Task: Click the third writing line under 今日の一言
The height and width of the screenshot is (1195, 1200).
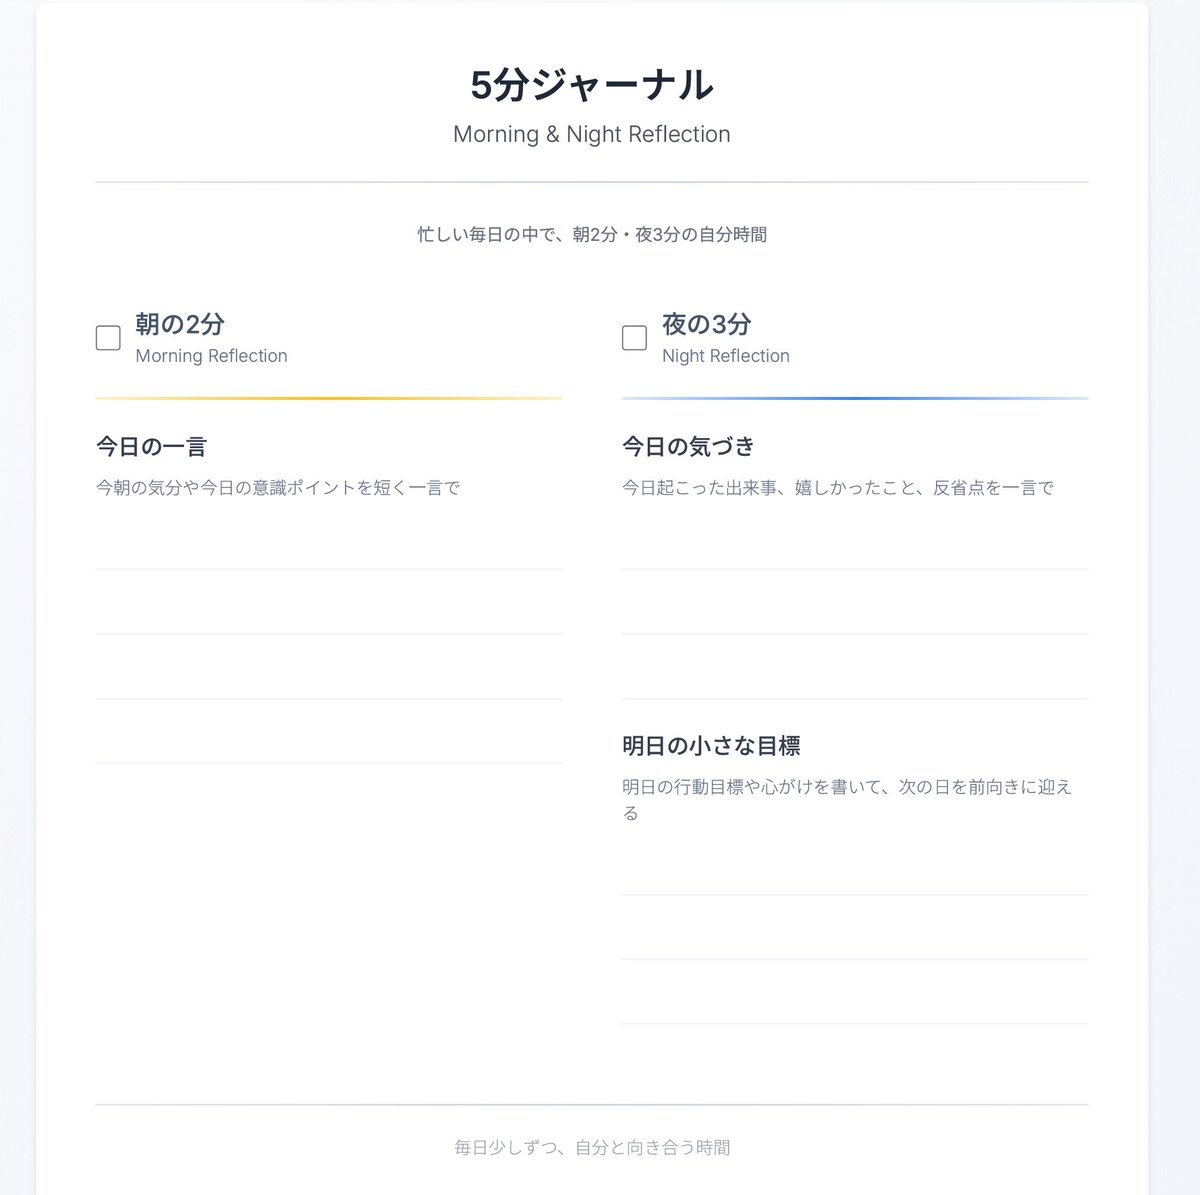Action: pyautogui.click(x=329, y=667)
